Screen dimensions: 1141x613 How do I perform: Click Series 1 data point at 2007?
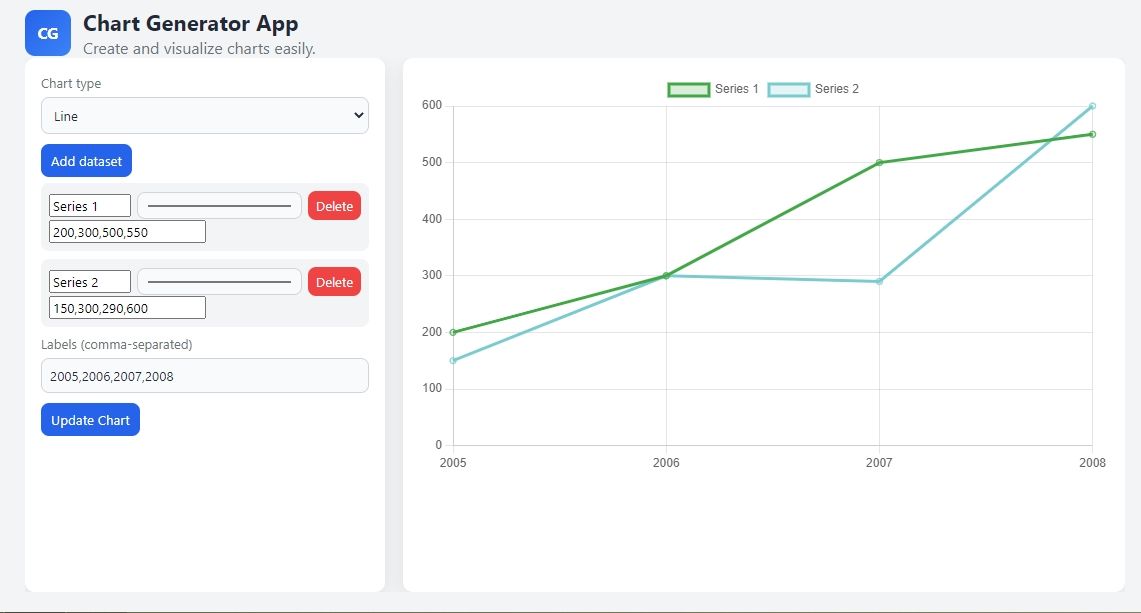tap(879, 162)
